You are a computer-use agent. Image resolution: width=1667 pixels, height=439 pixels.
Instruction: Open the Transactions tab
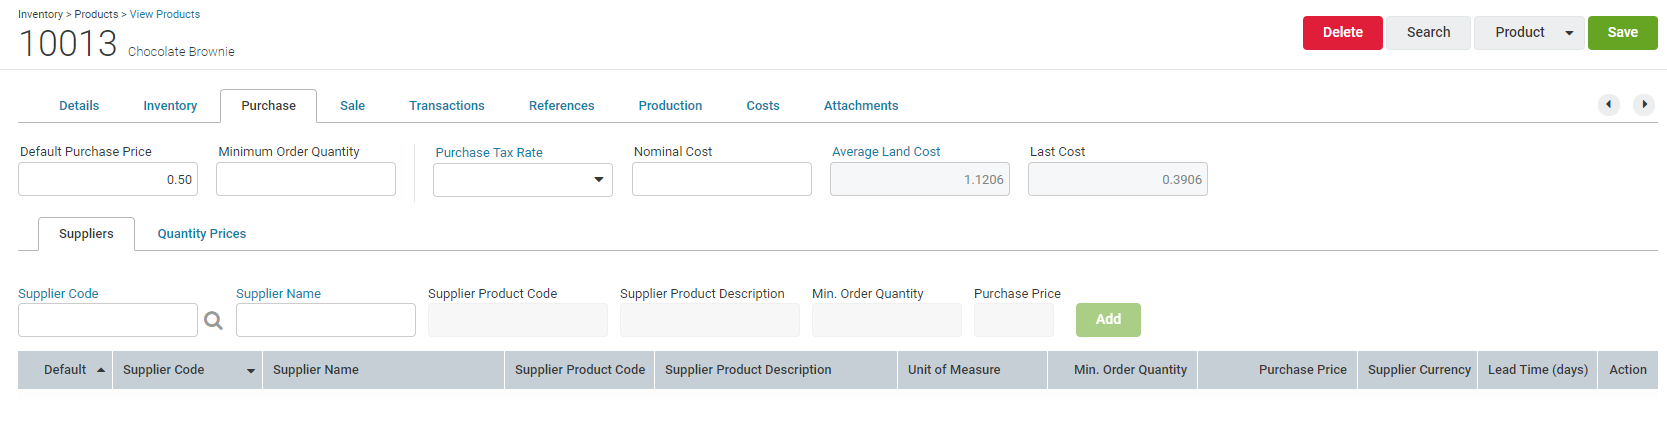[x=447, y=106]
